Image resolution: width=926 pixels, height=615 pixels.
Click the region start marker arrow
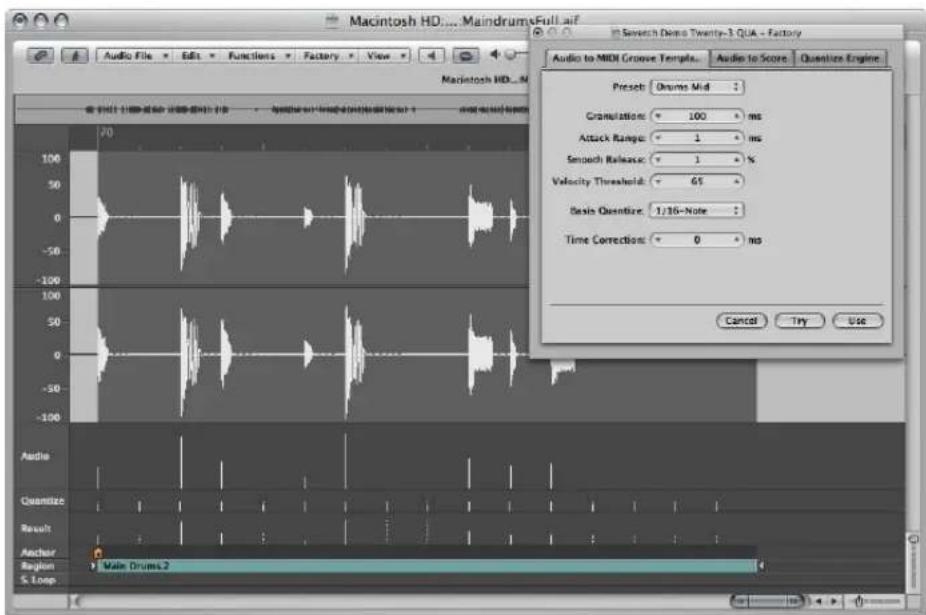click(x=93, y=566)
